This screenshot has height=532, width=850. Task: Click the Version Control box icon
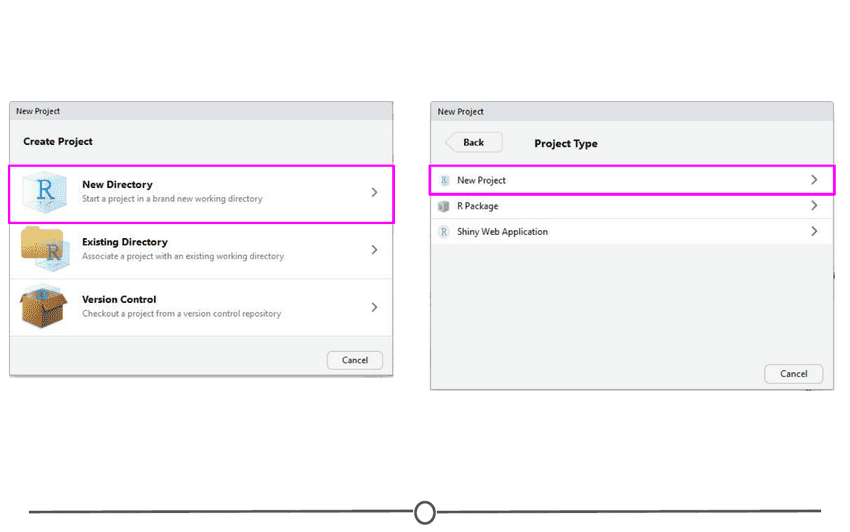43,306
